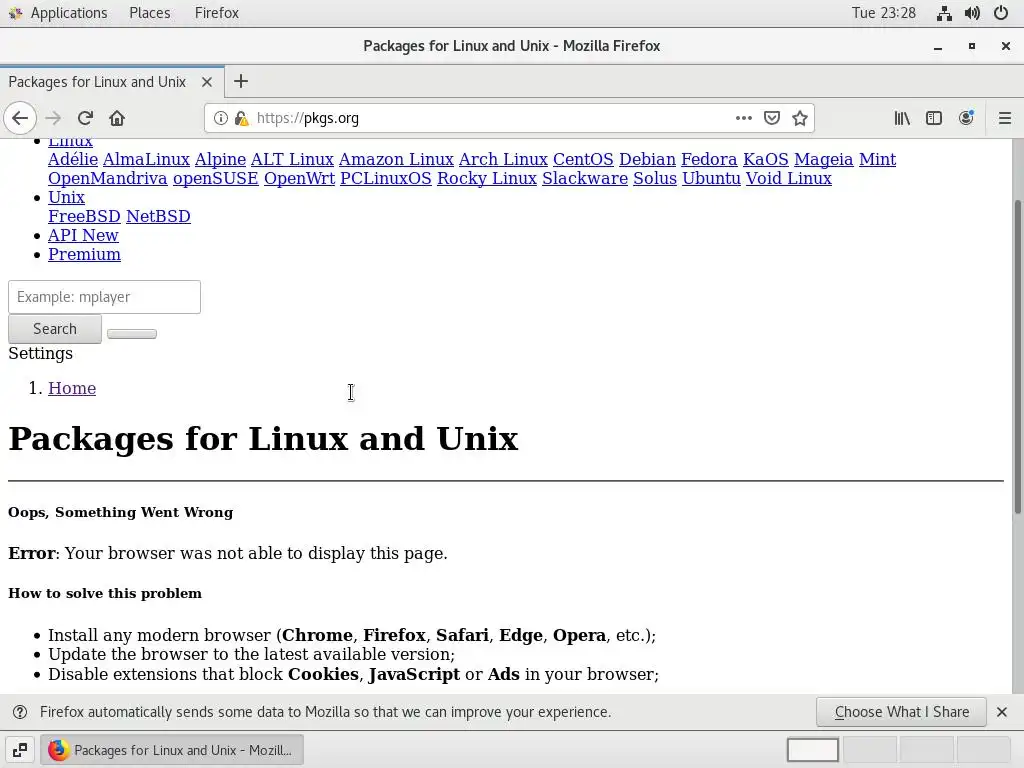
Task: Open the Rocky Linux link
Action: pyautogui.click(x=487, y=178)
